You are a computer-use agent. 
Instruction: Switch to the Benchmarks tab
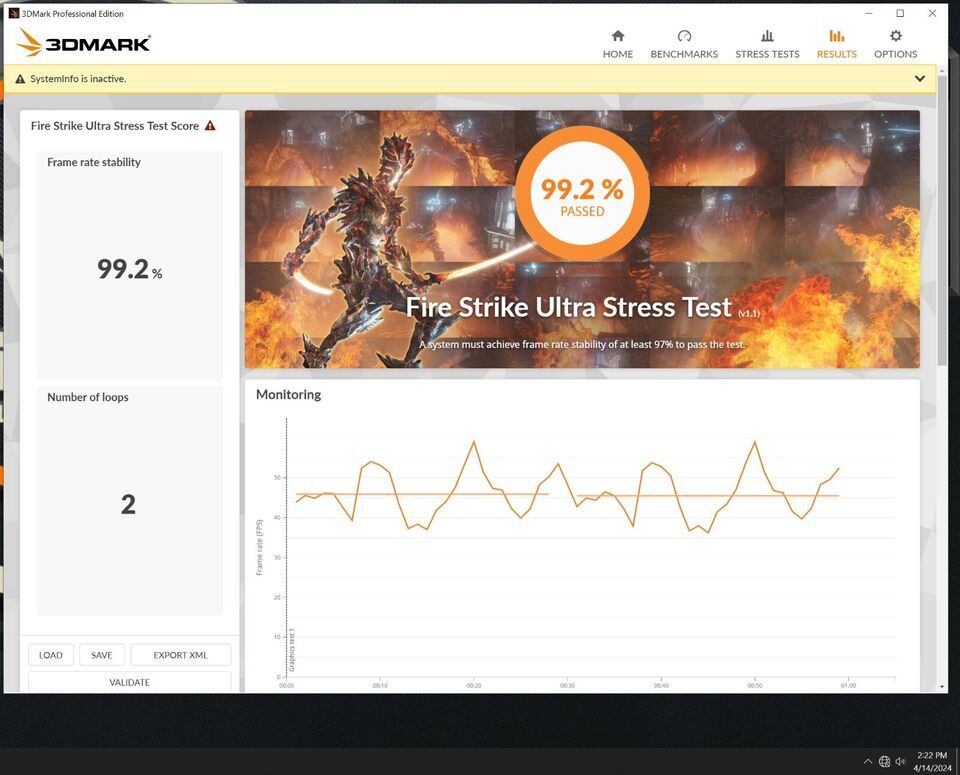pyautogui.click(x=684, y=44)
